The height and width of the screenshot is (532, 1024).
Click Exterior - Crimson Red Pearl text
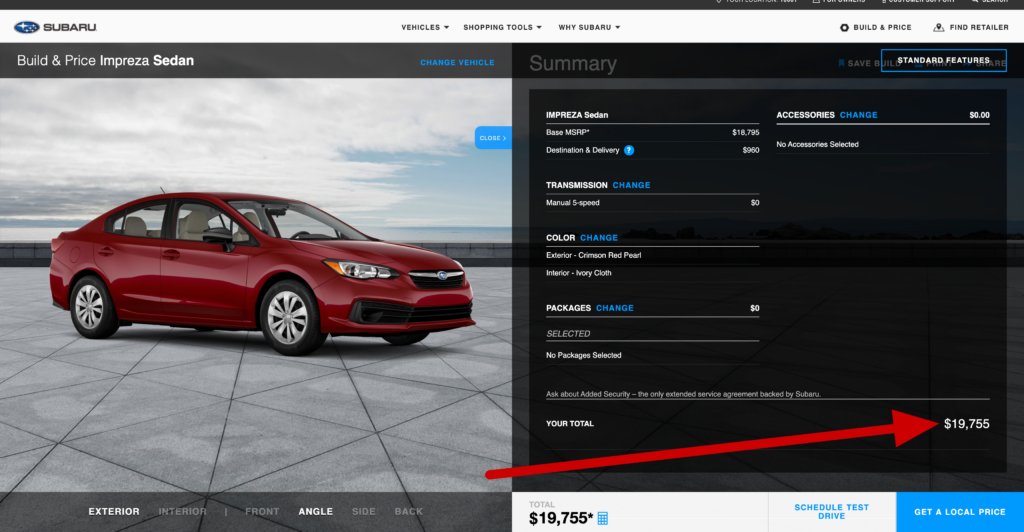click(594, 255)
